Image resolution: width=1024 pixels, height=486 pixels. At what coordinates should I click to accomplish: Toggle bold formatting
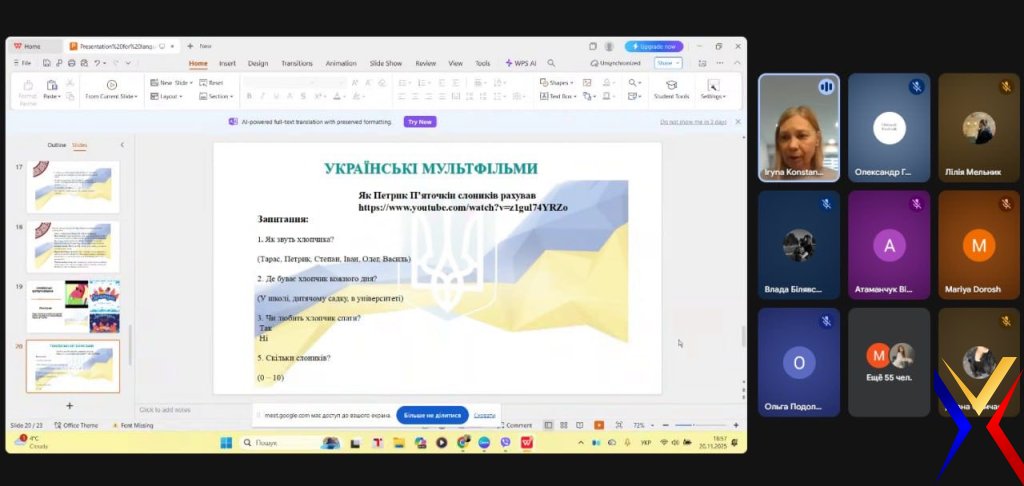tap(249, 97)
